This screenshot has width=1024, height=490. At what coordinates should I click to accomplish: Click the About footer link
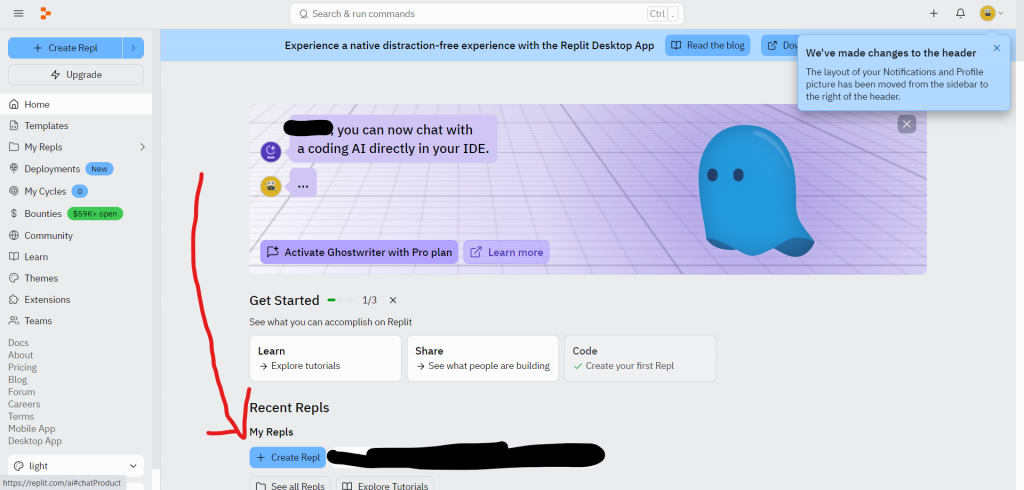20,355
